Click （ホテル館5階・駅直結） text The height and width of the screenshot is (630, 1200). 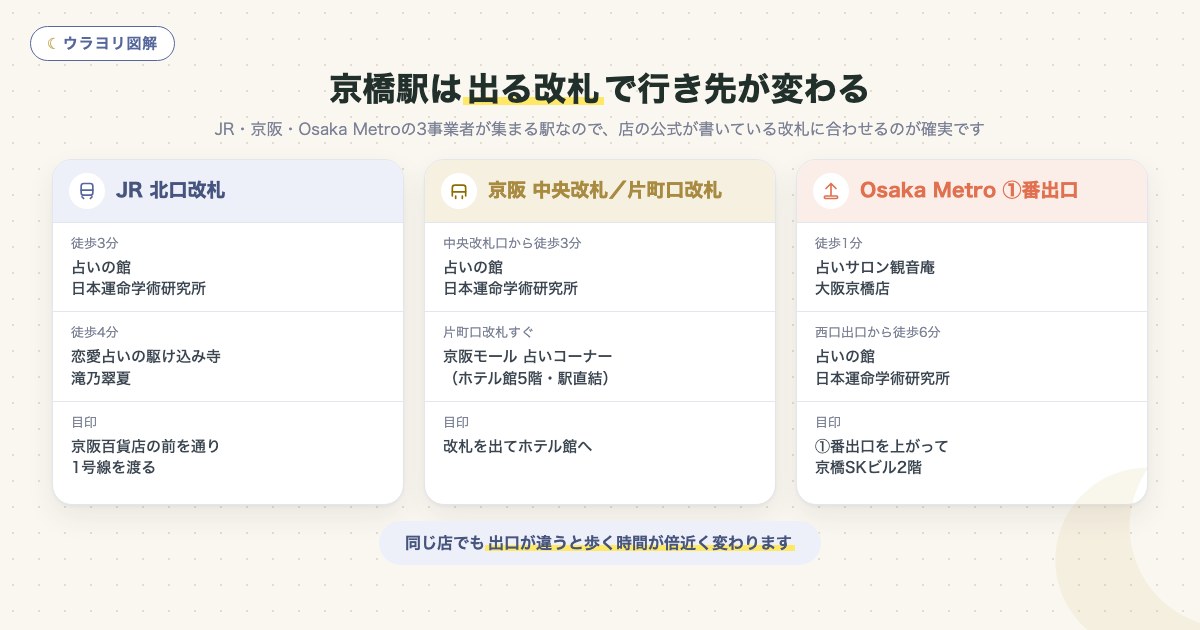527,378
